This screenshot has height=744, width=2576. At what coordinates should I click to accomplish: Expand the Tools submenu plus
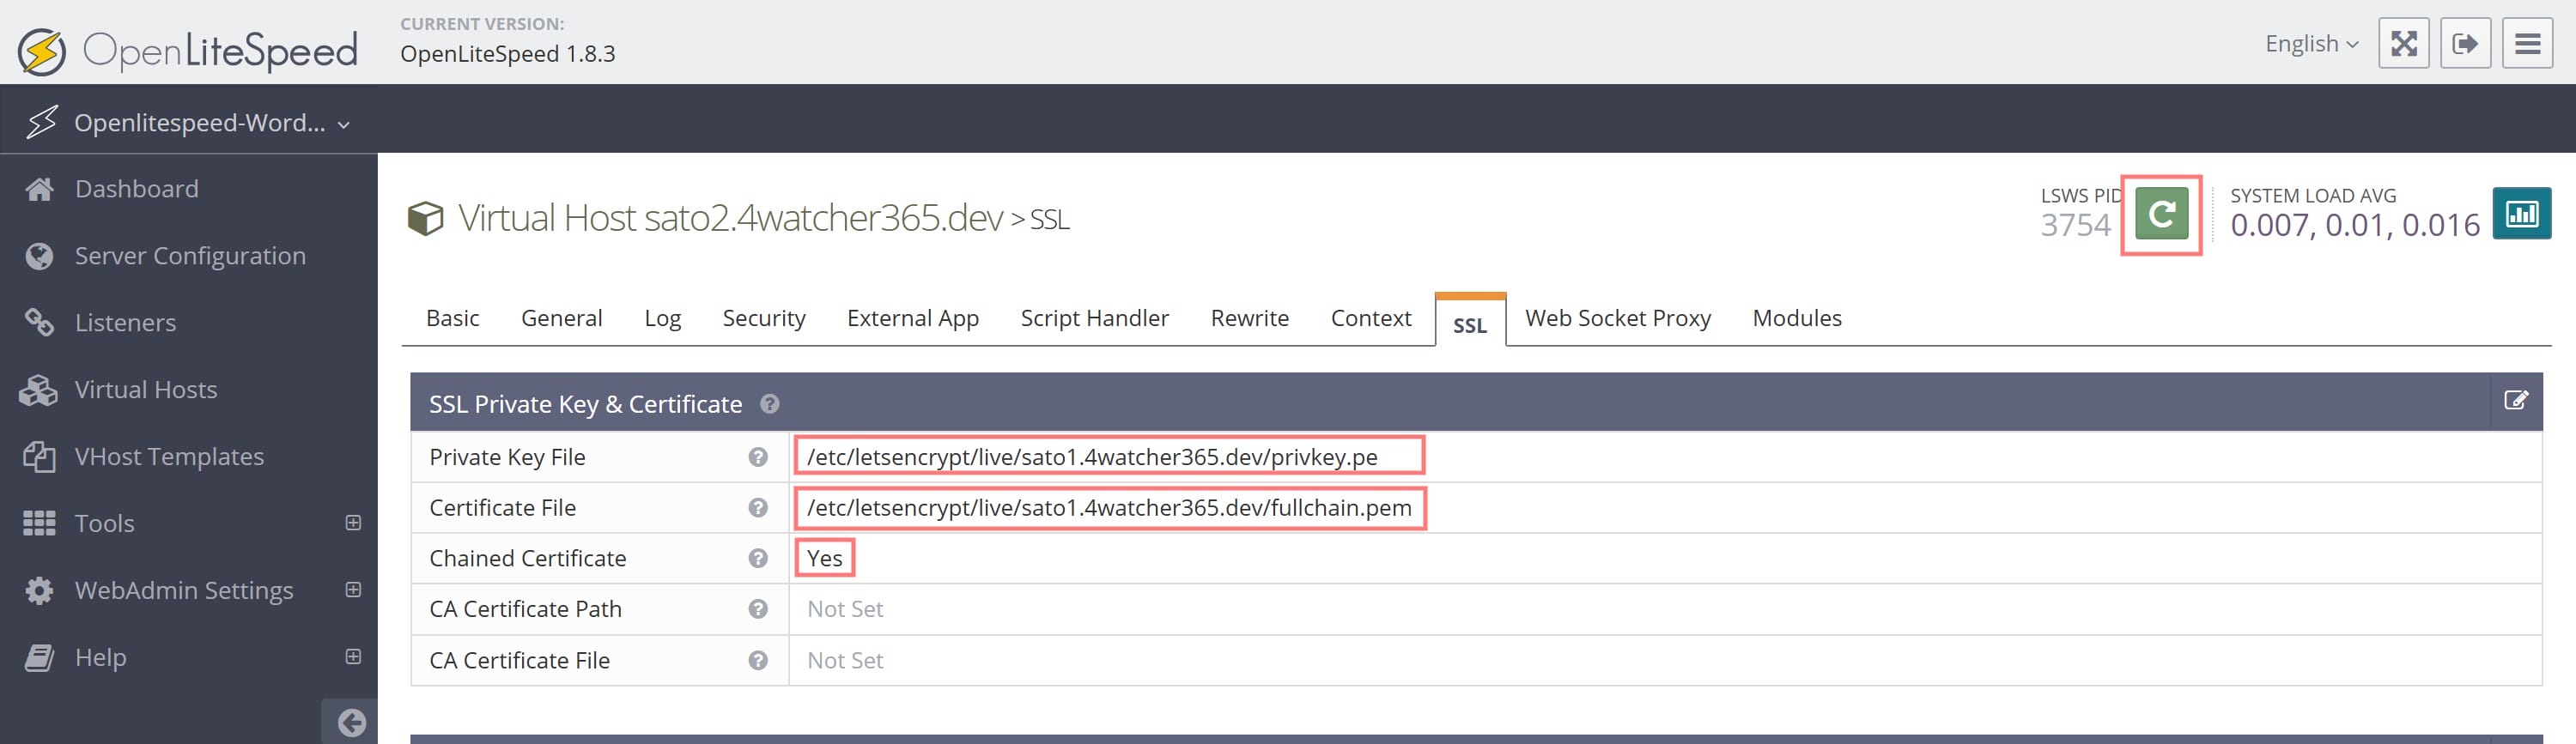[353, 522]
